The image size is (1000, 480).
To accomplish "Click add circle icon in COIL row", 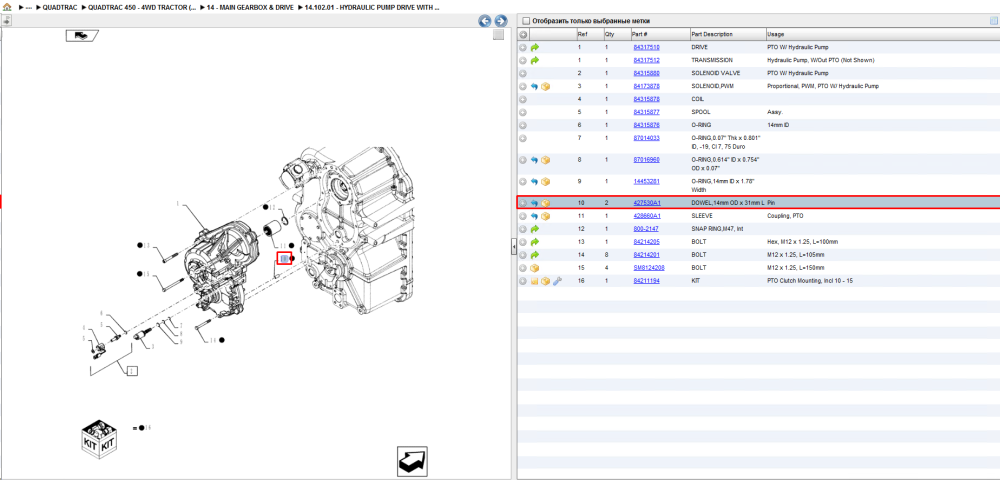I will pos(523,99).
